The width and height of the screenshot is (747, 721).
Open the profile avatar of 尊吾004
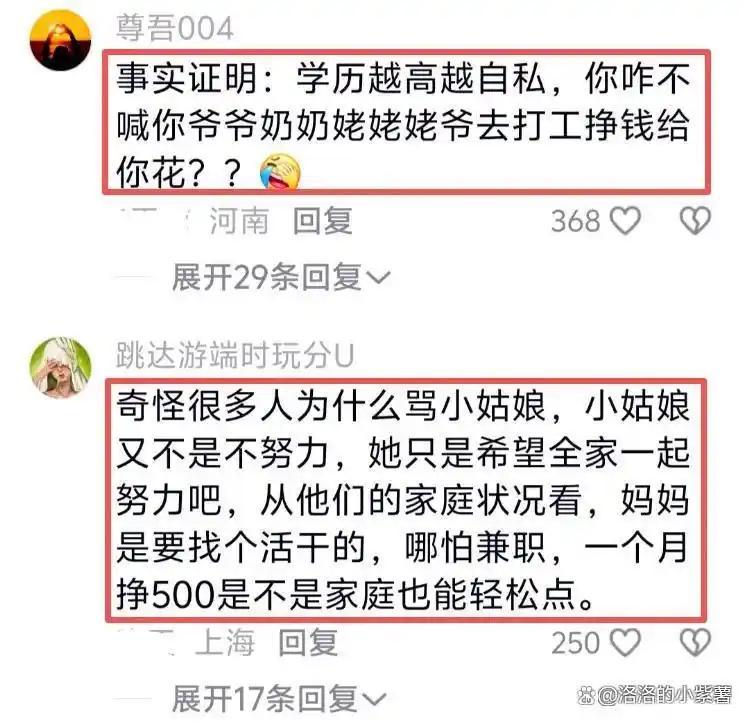(60, 40)
